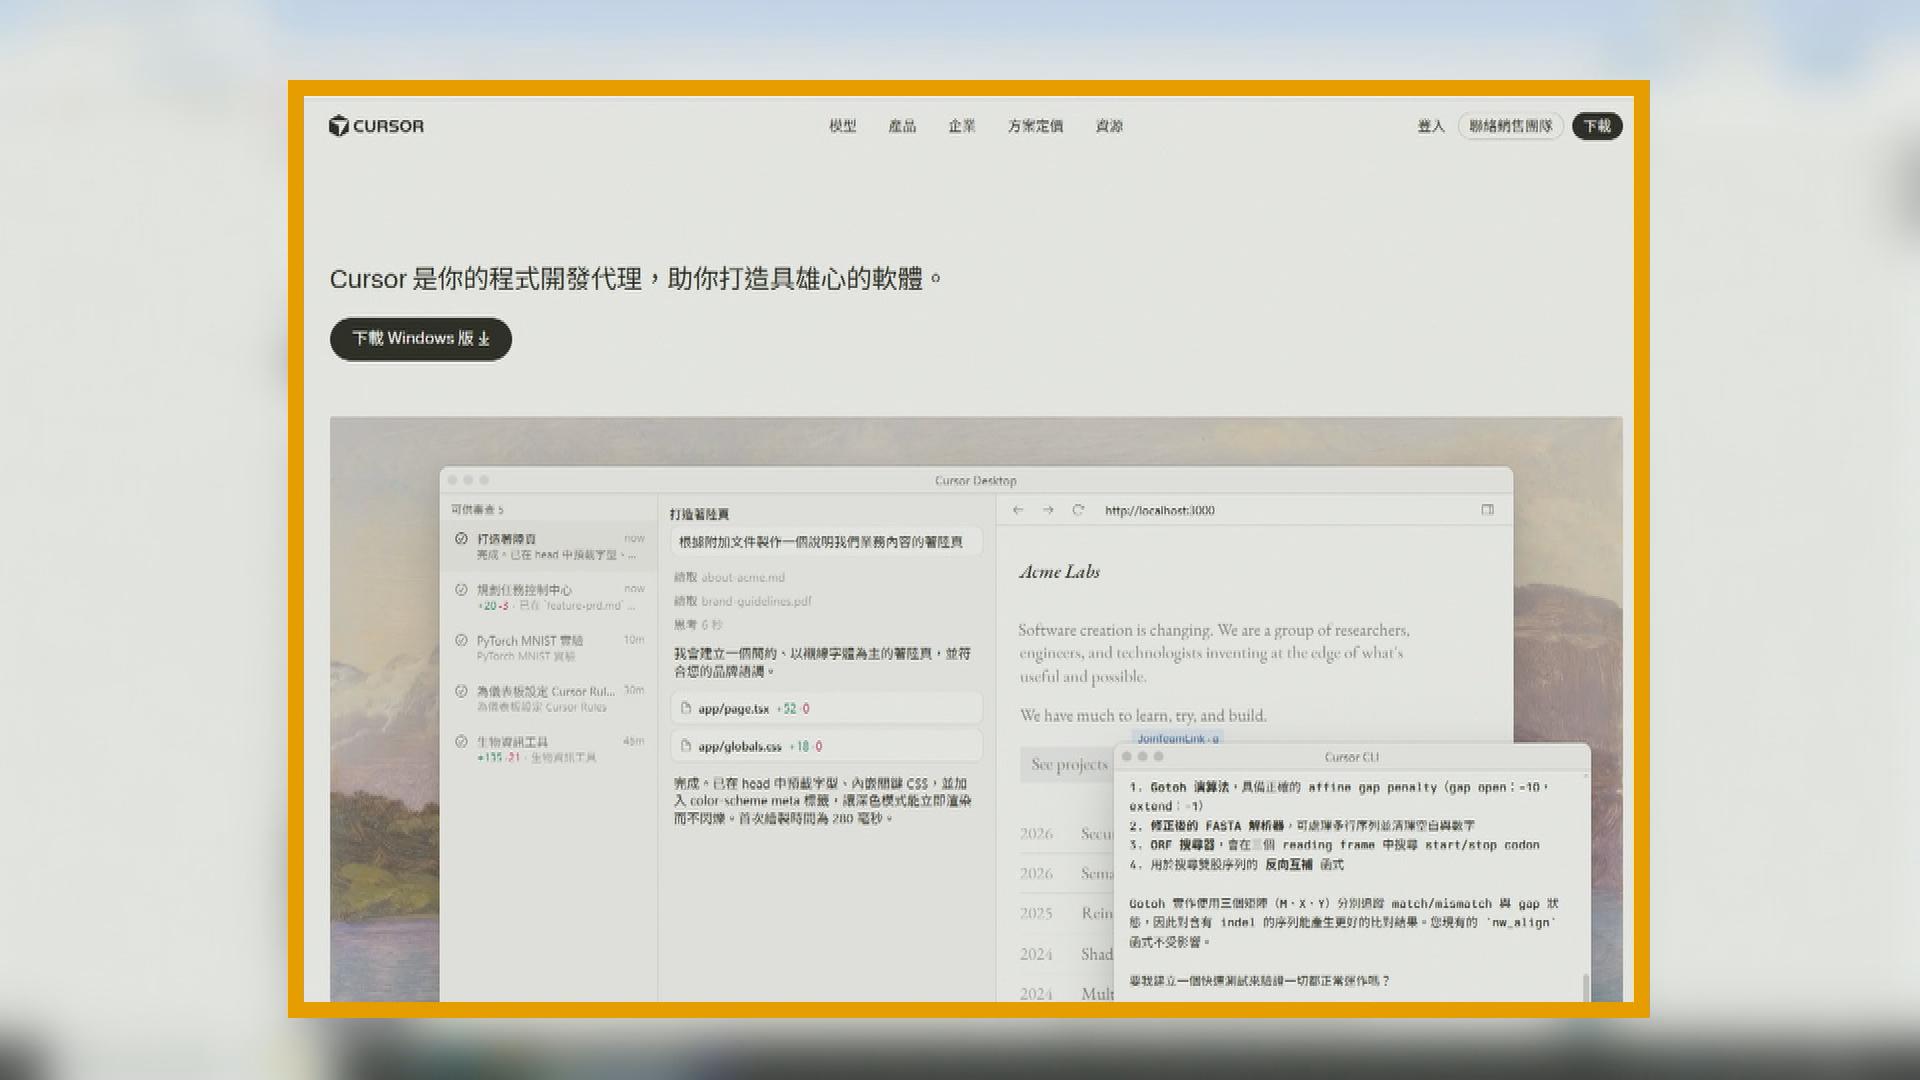Click the 讀取 about-acme.md line

(x=729, y=577)
